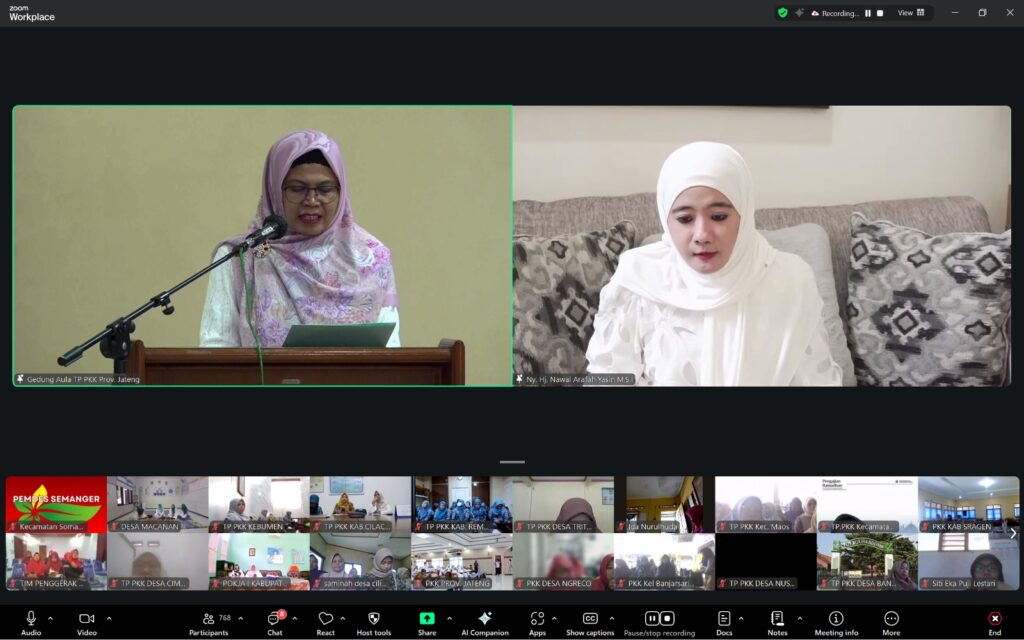1024x640 pixels.
Task: Stop the recording from the bottom toolbar
Action: tap(667, 618)
